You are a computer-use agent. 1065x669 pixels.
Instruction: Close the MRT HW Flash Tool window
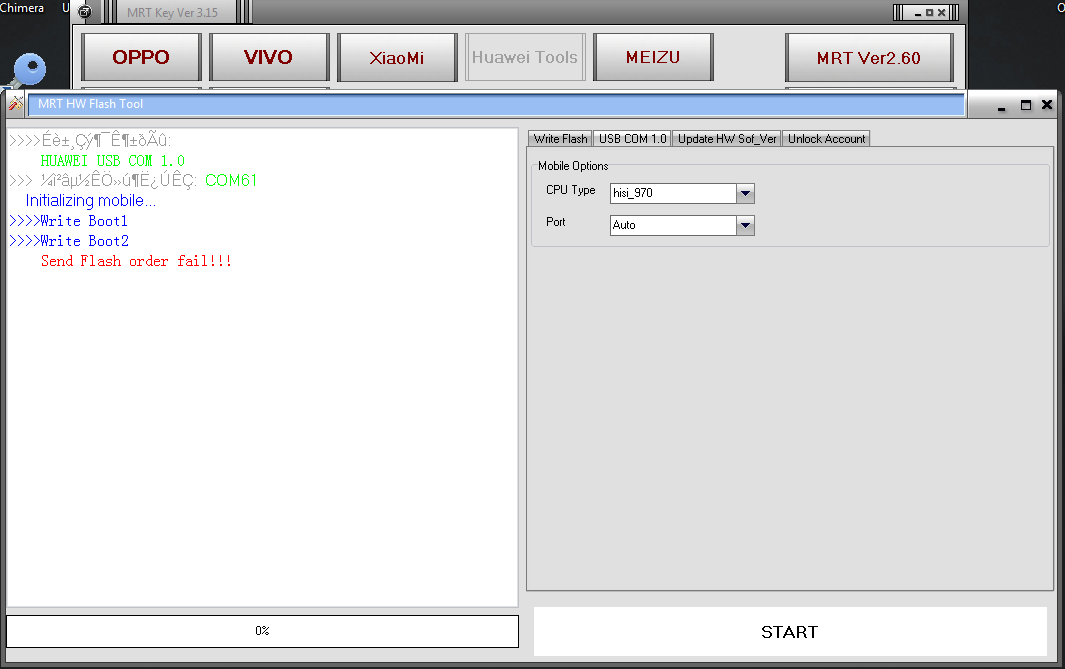1047,105
